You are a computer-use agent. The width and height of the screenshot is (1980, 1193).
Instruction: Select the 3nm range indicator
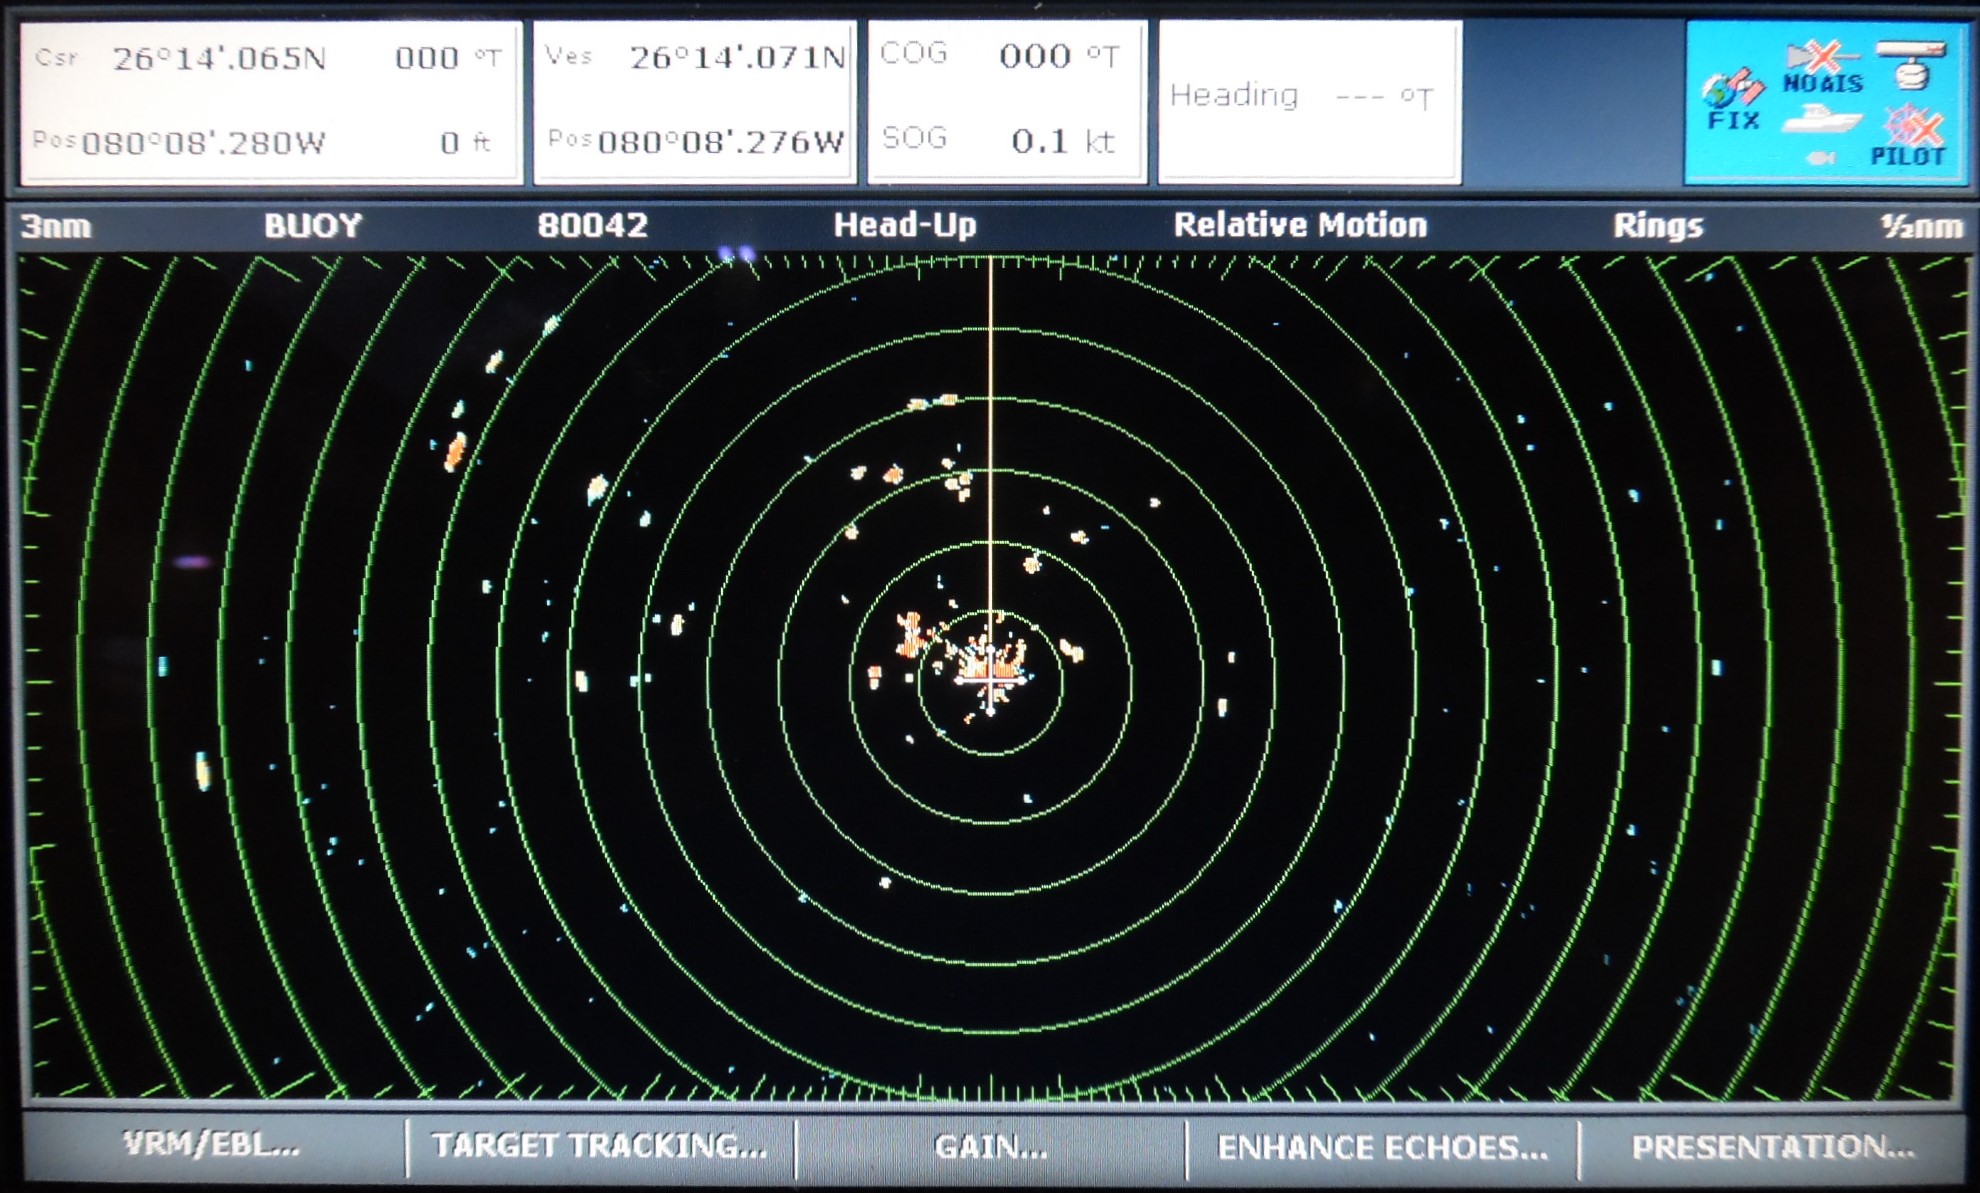[56, 226]
